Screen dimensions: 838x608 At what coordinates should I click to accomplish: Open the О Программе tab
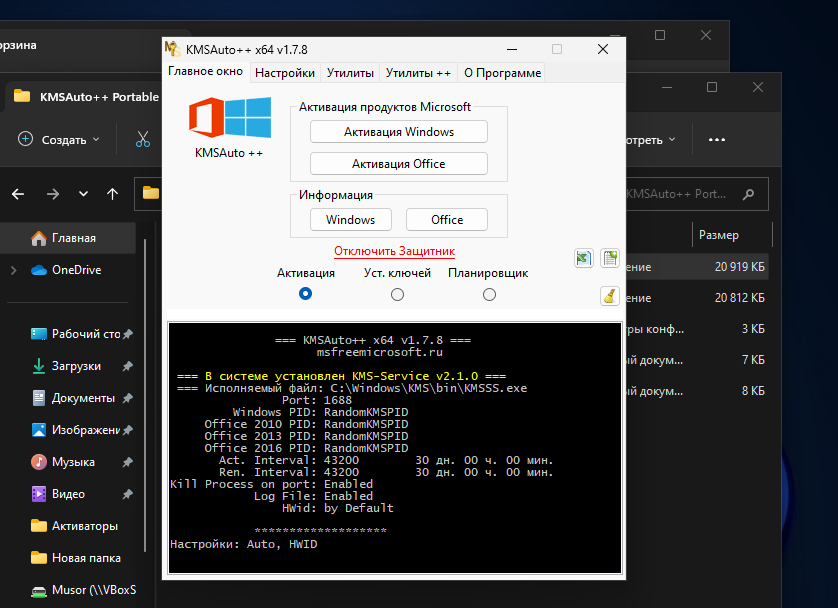[x=502, y=73]
